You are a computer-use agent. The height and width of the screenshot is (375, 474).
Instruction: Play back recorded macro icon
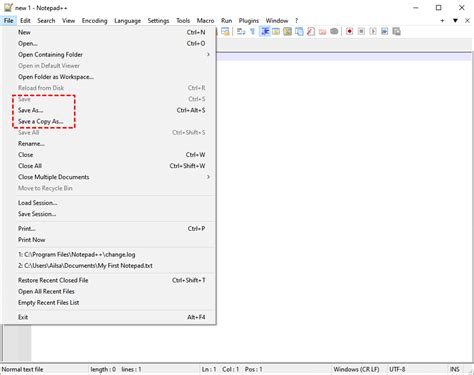(373, 32)
